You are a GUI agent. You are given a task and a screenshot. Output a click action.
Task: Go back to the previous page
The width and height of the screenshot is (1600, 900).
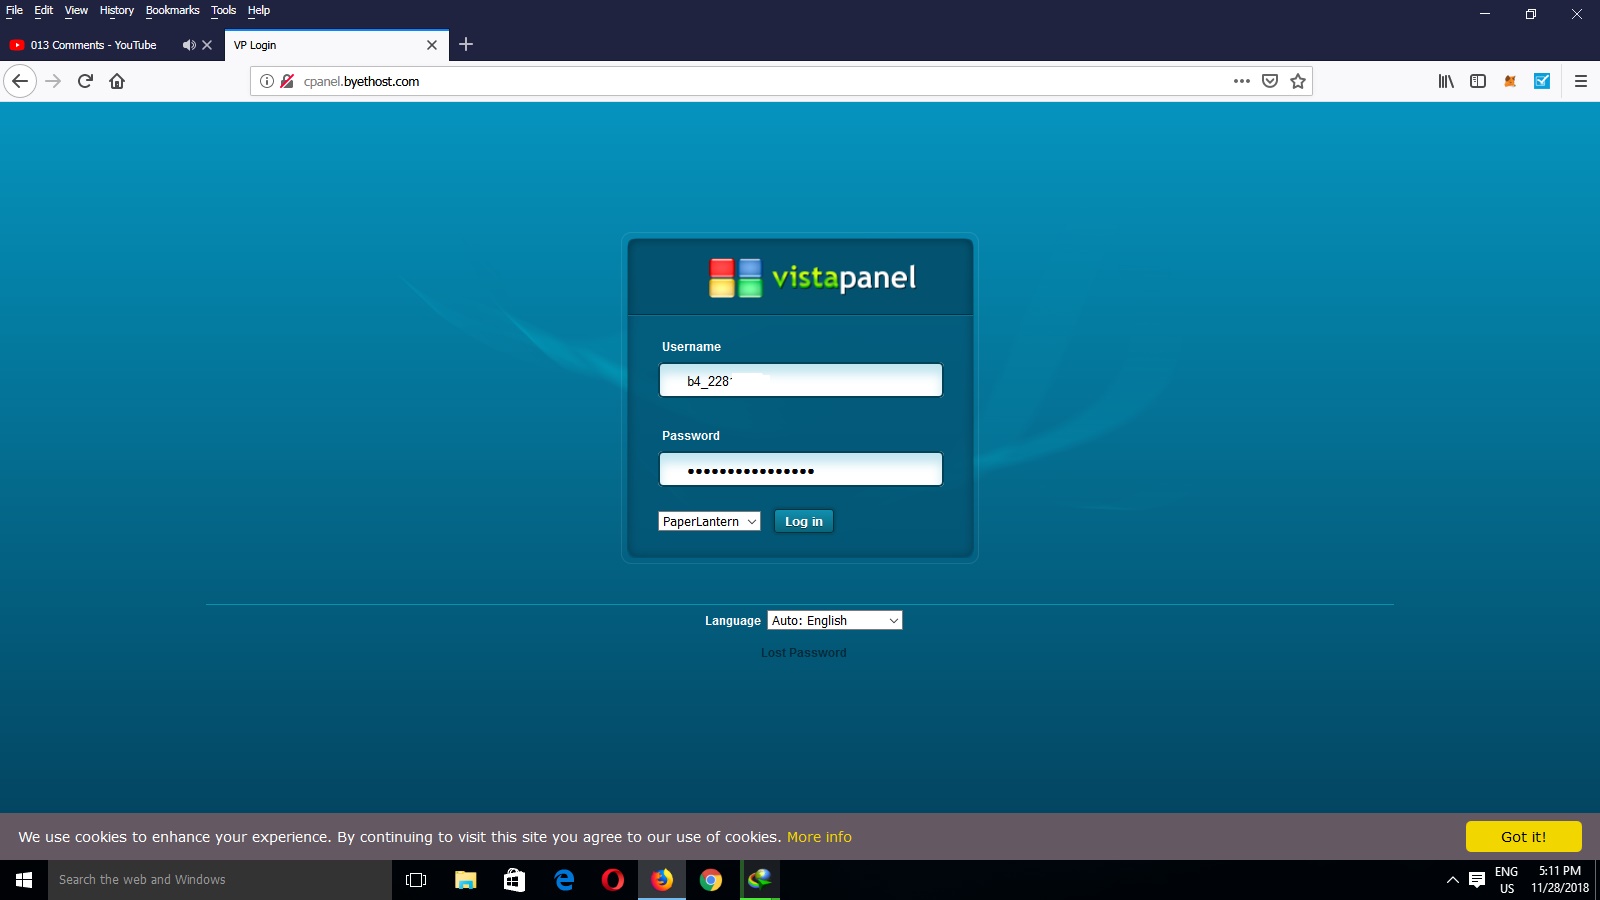20,81
